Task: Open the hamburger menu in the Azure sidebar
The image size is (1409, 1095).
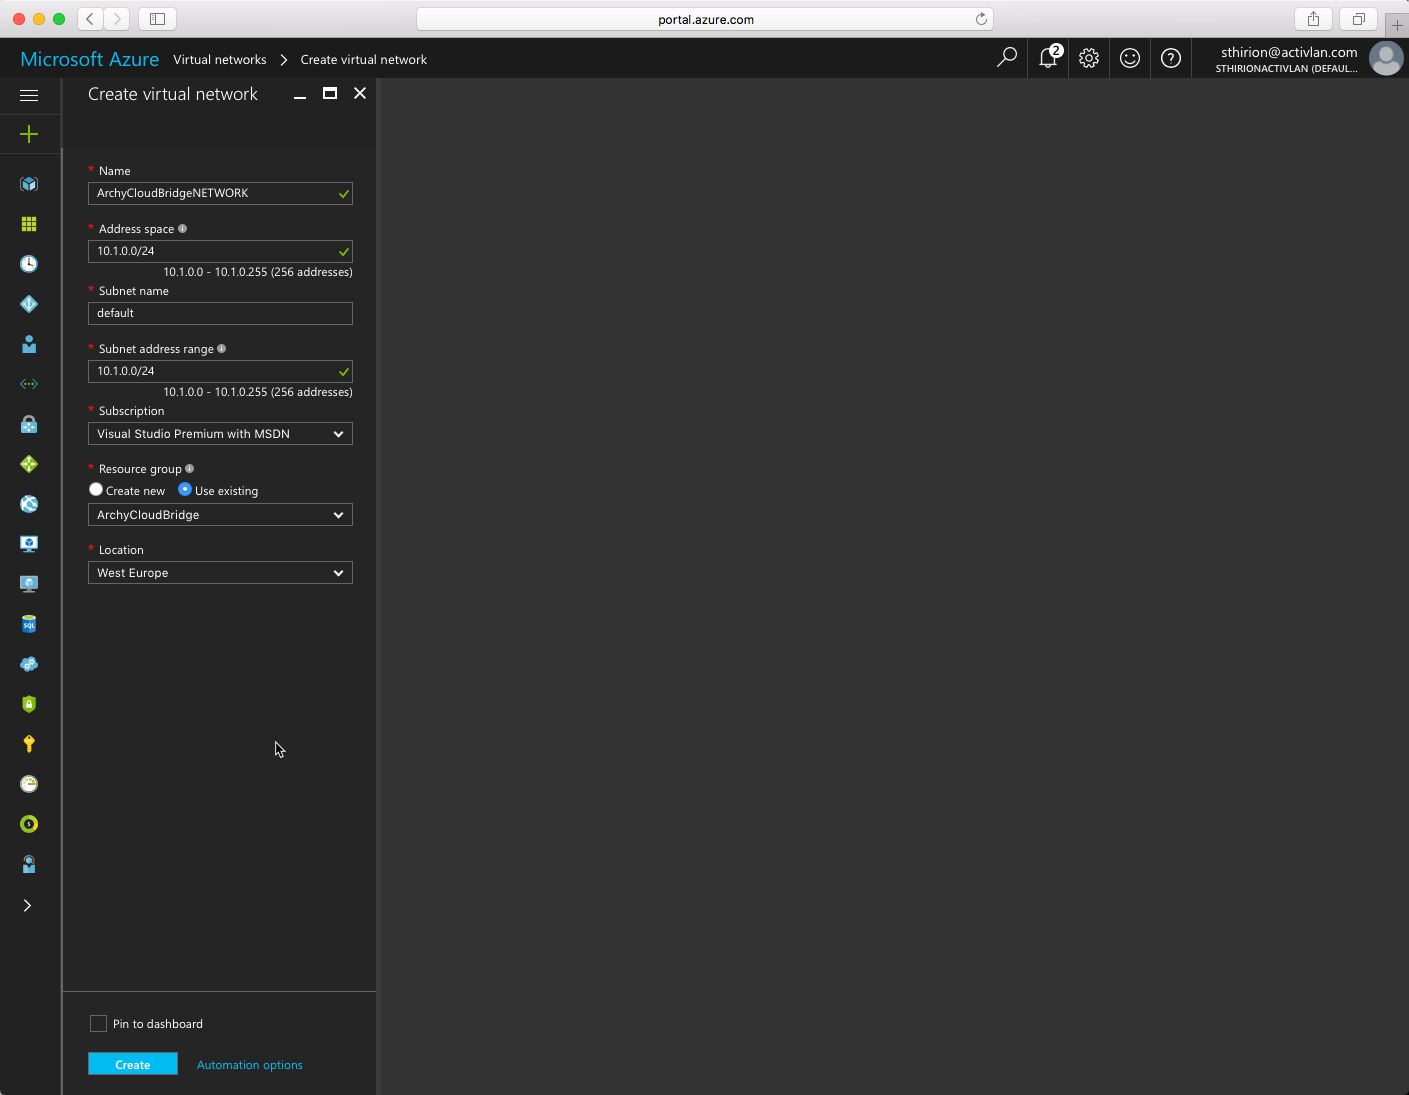Action: coord(29,95)
